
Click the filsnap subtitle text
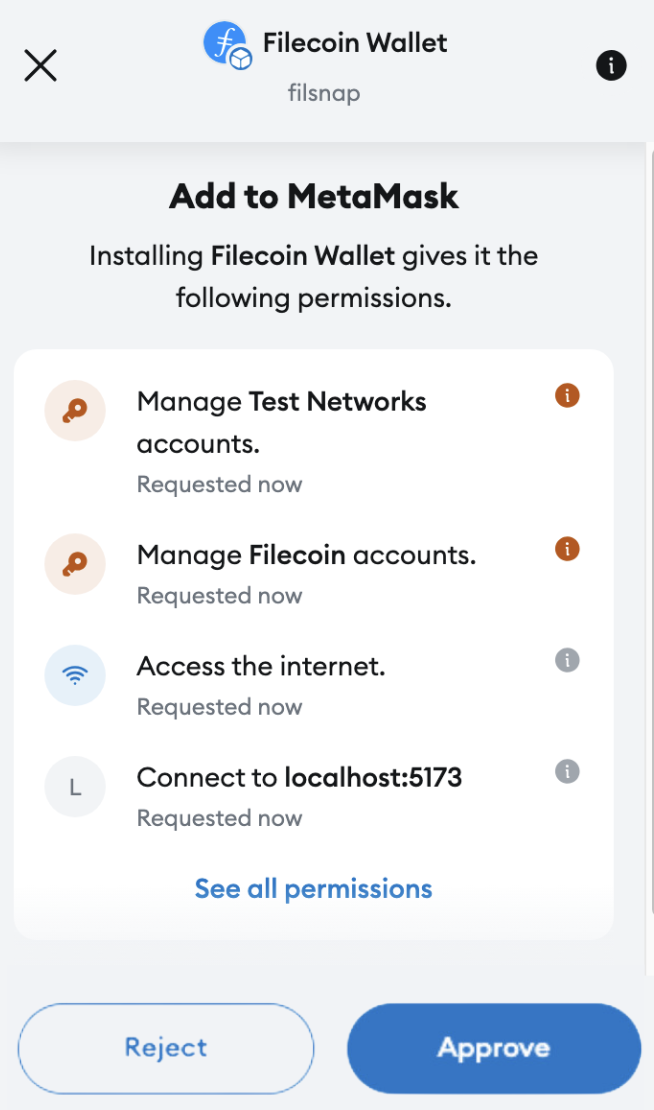(x=323, y=94)
